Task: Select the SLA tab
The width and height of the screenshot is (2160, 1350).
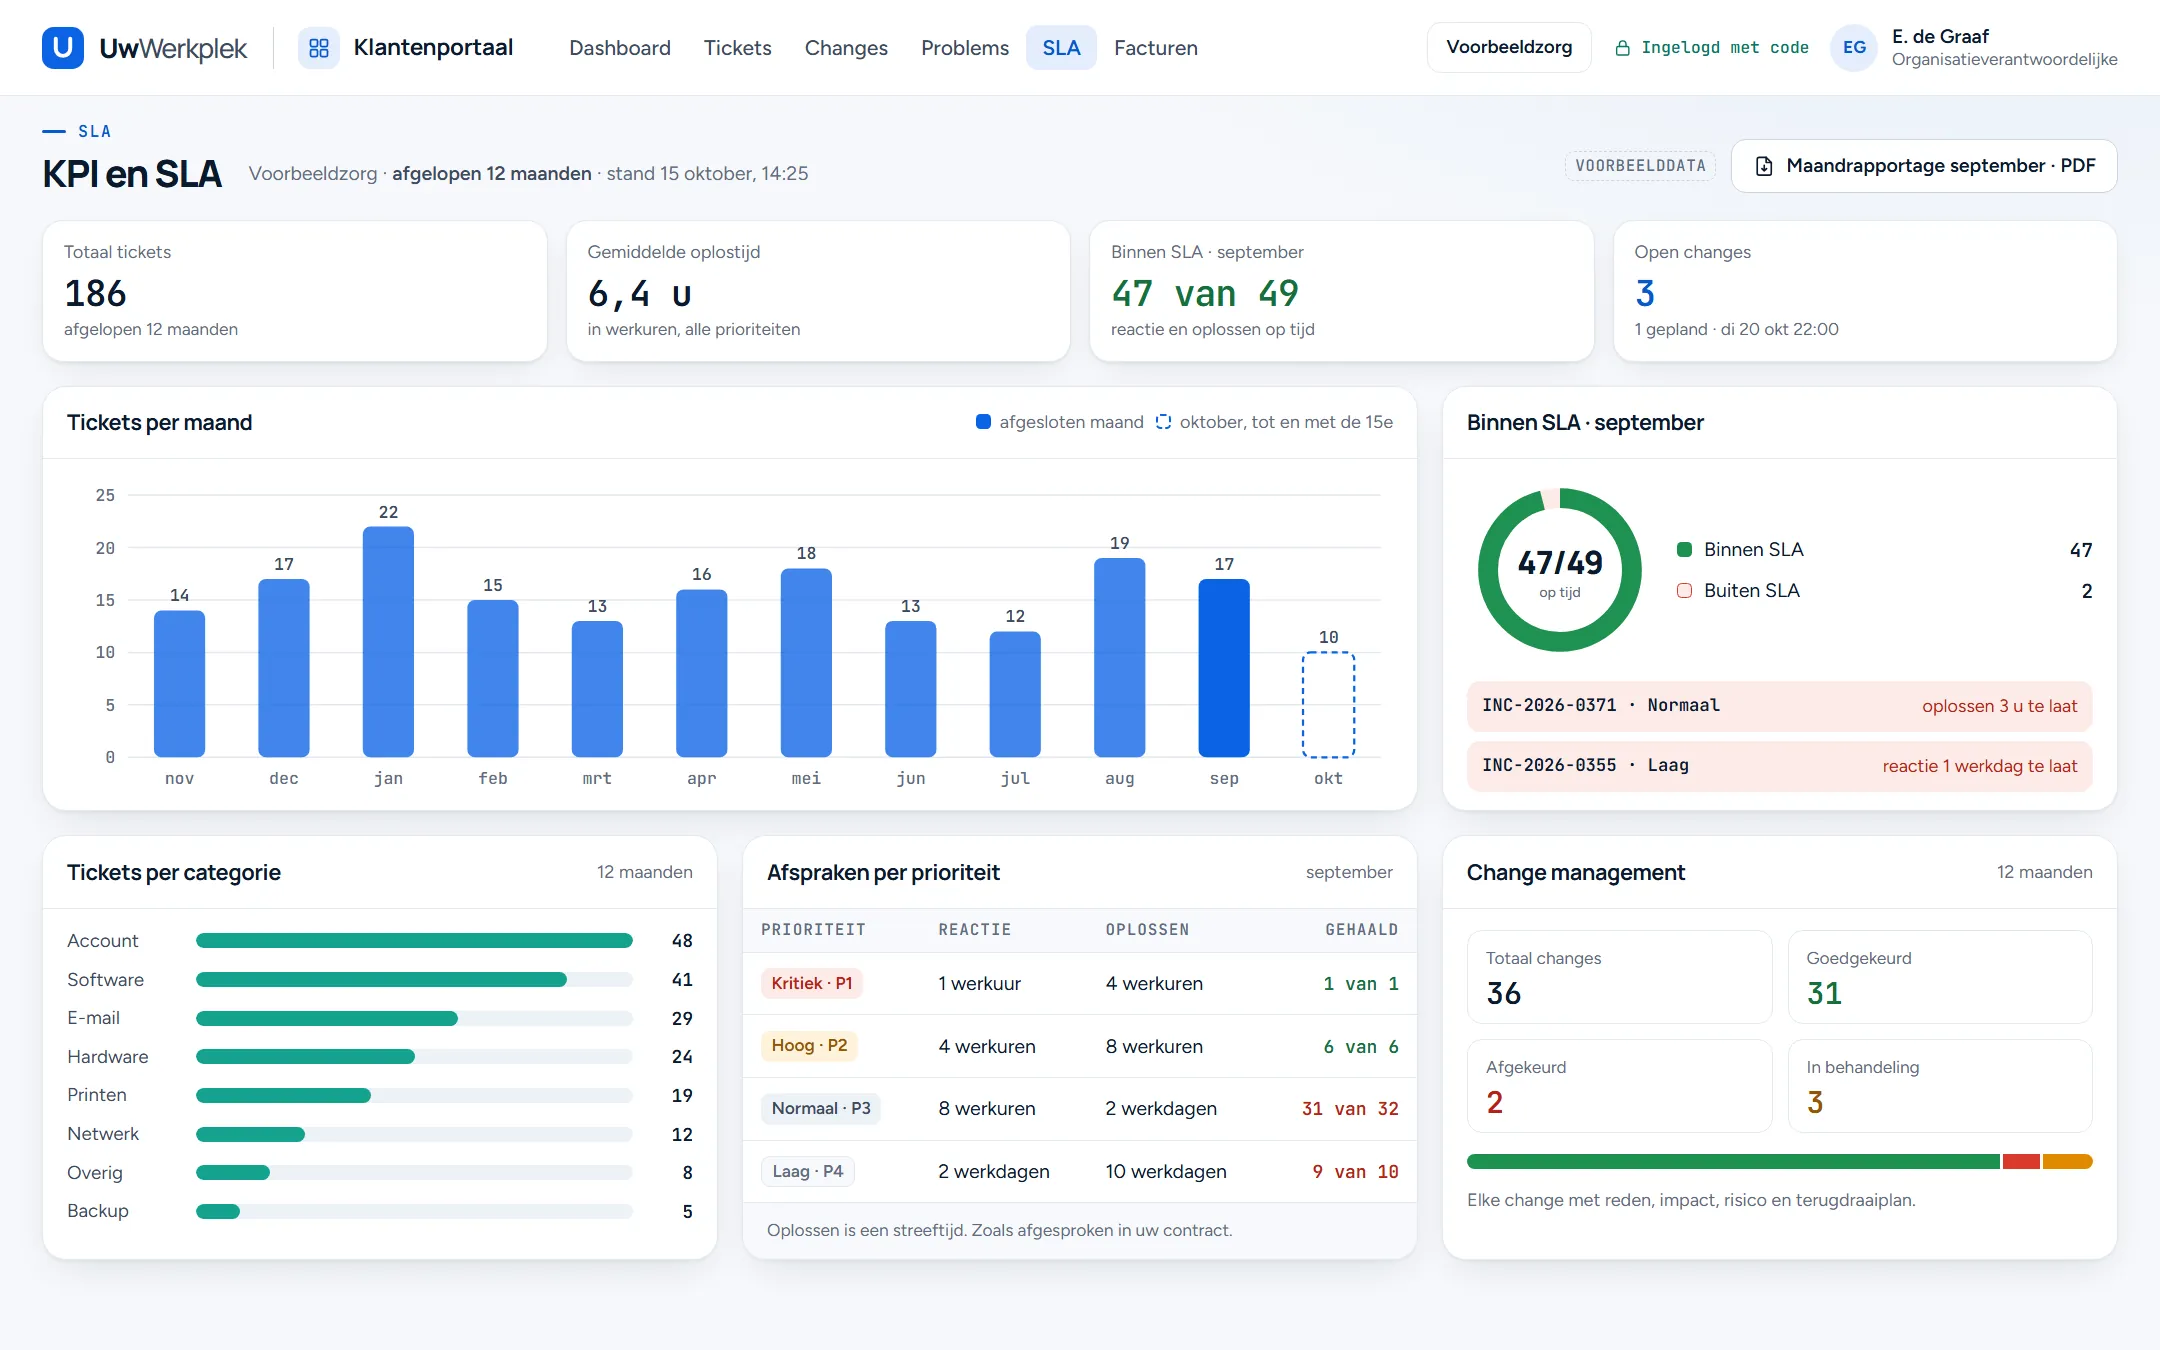Action: pos(1061,47)
